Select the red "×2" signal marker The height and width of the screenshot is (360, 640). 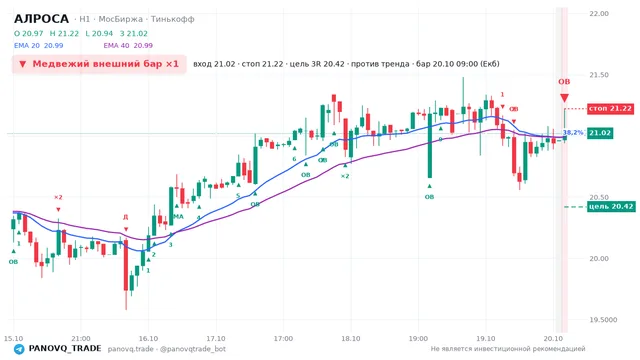pyautogui.click(x=58, y=198)
